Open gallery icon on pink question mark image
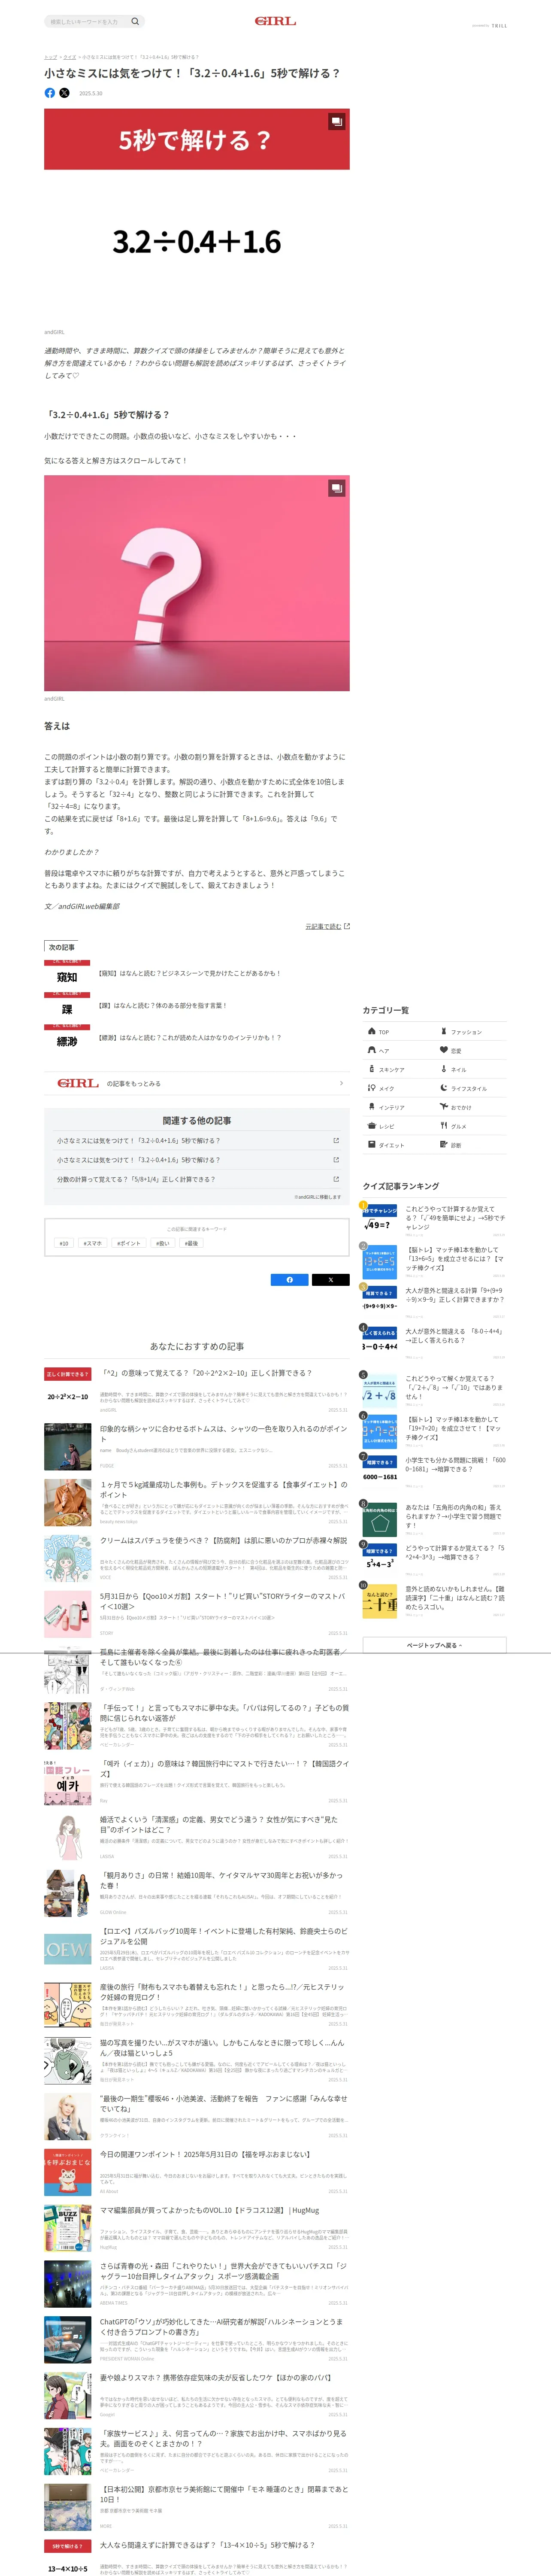Viewport: 551px width, 2576px height. point(337,488)
